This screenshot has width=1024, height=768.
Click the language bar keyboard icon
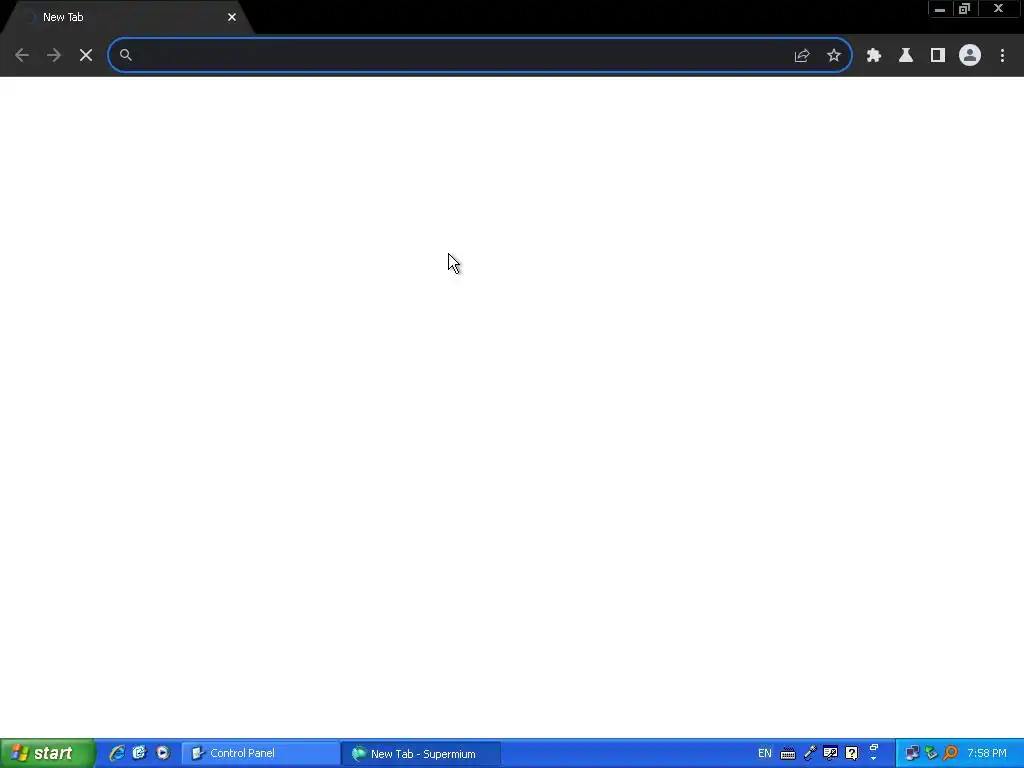(x=788, y=754)
